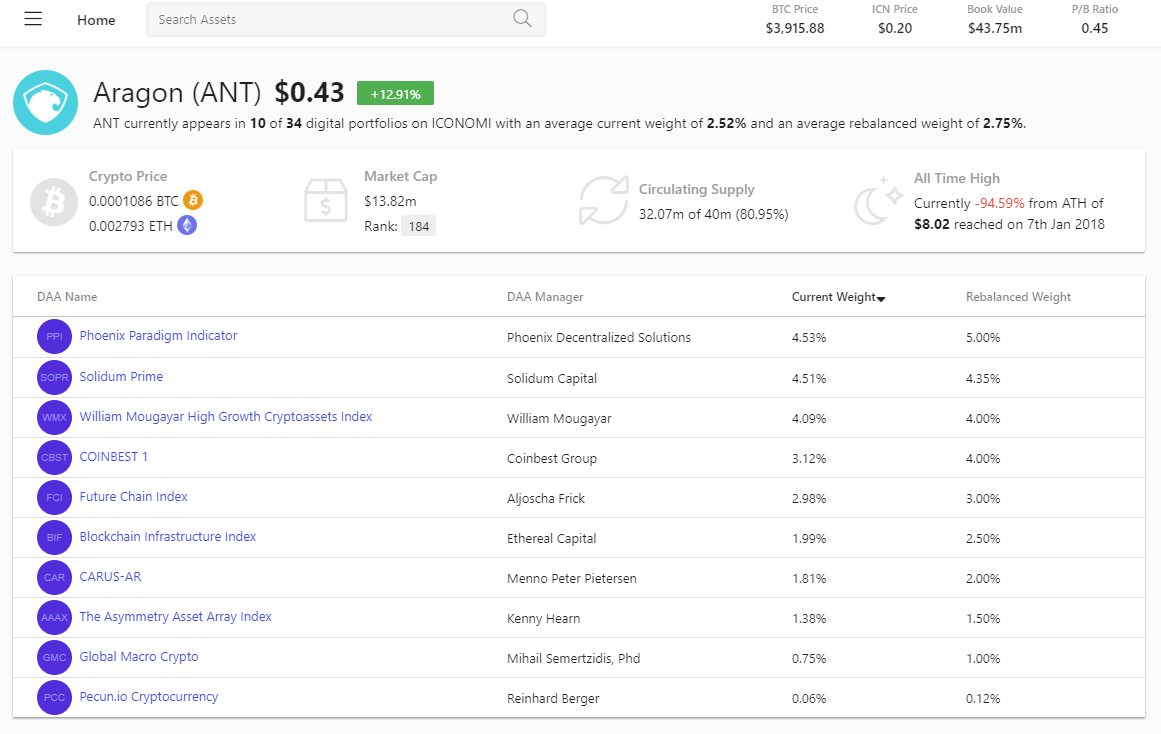Open Phoenix Paradigm Indicator link
1161x734 pixels.
(158, 336)
